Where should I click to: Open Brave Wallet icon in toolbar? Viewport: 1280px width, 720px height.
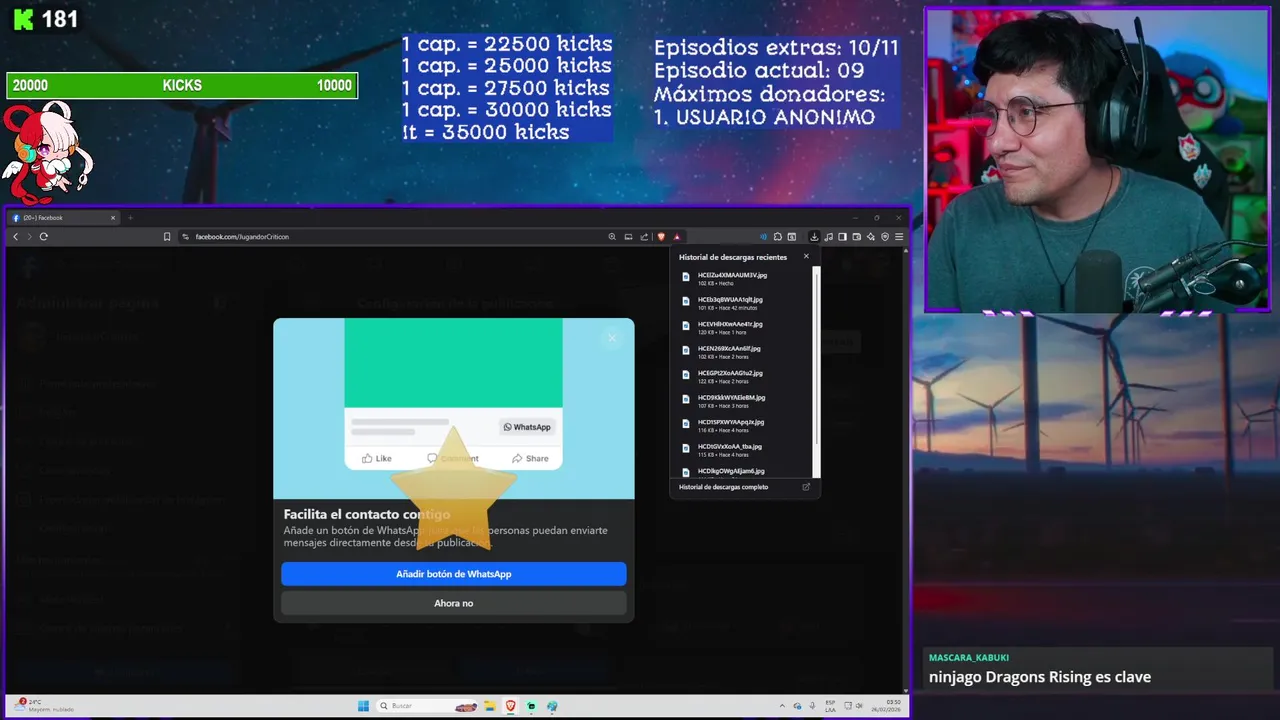[857, 237]
